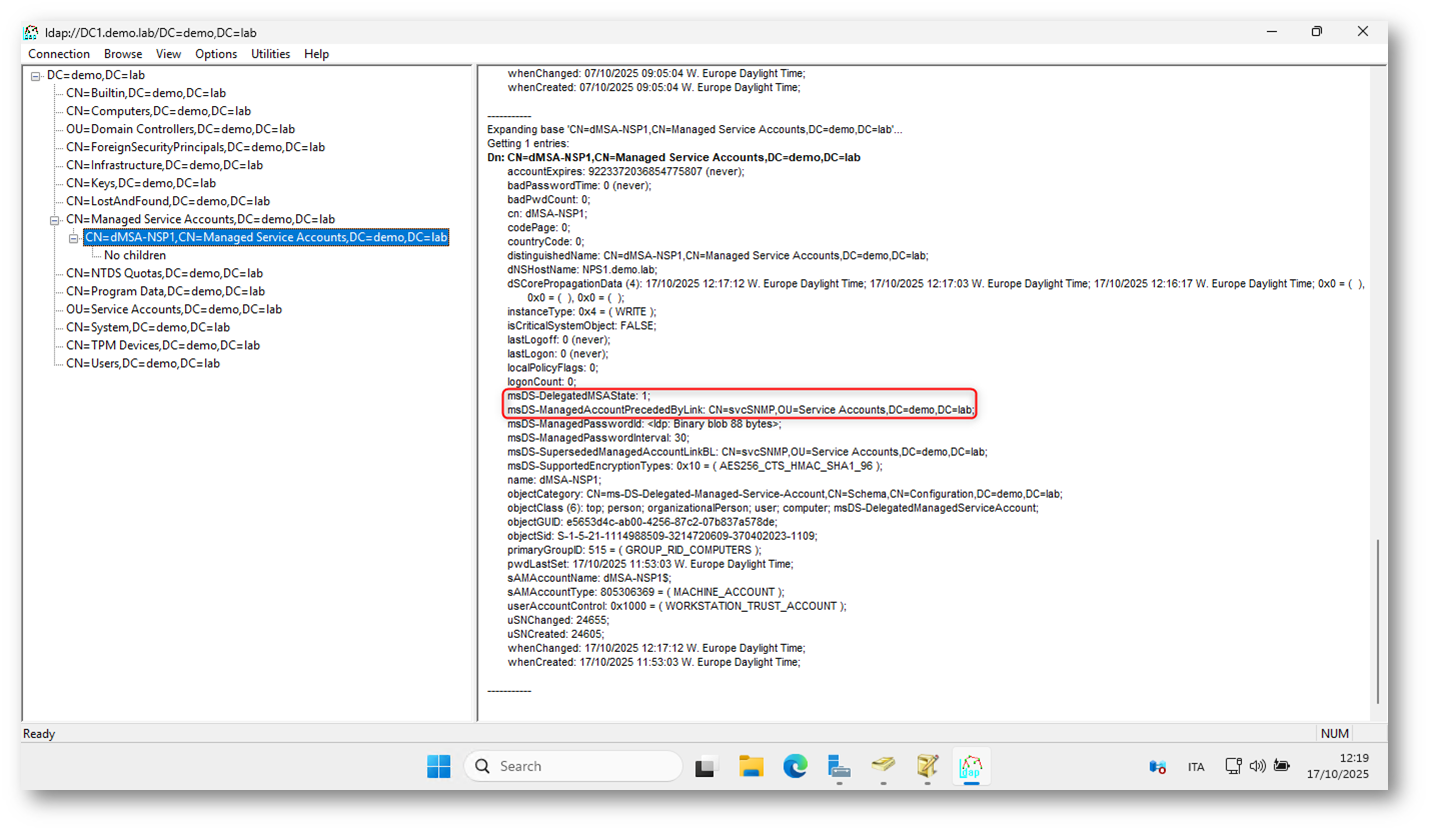Click the 'primaryGroupID: 515' line
The image size is (1430, 832).
634,550
